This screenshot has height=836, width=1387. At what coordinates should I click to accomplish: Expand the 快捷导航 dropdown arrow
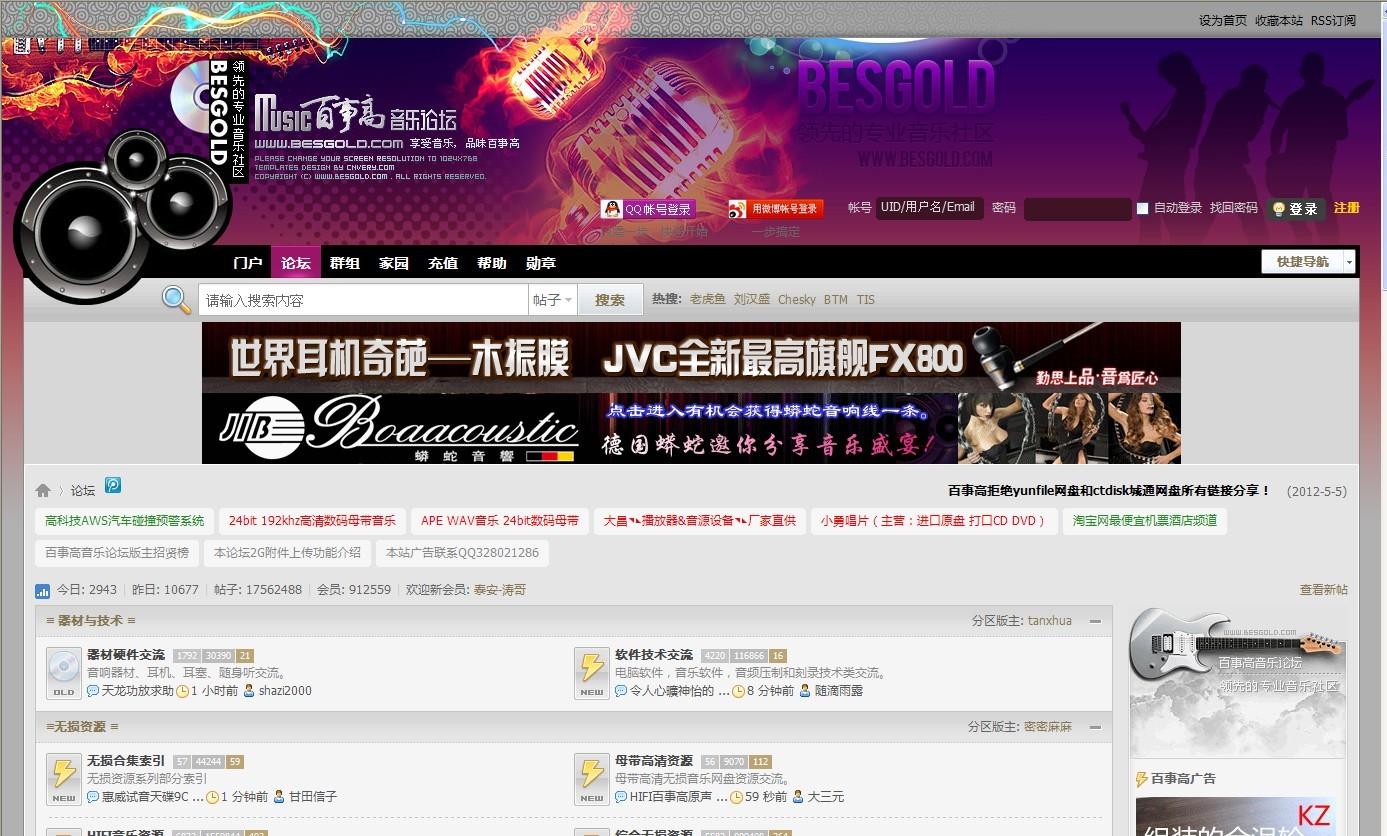coord(1349,262)
